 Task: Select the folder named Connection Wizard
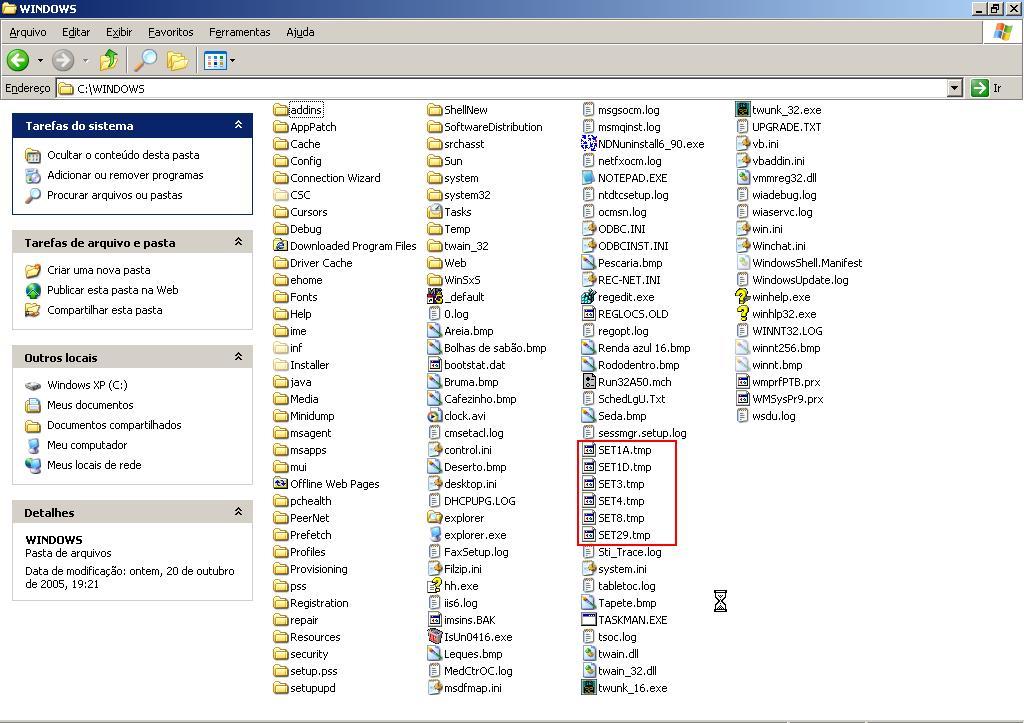click(x=335, y=178)
